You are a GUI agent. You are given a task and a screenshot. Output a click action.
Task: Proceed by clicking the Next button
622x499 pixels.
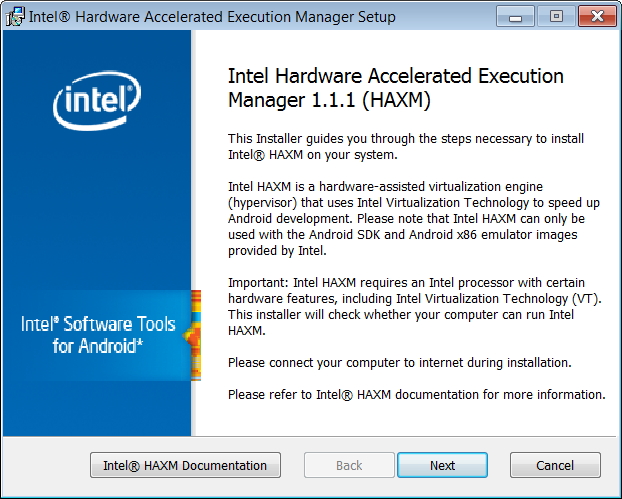pos(442,465)
